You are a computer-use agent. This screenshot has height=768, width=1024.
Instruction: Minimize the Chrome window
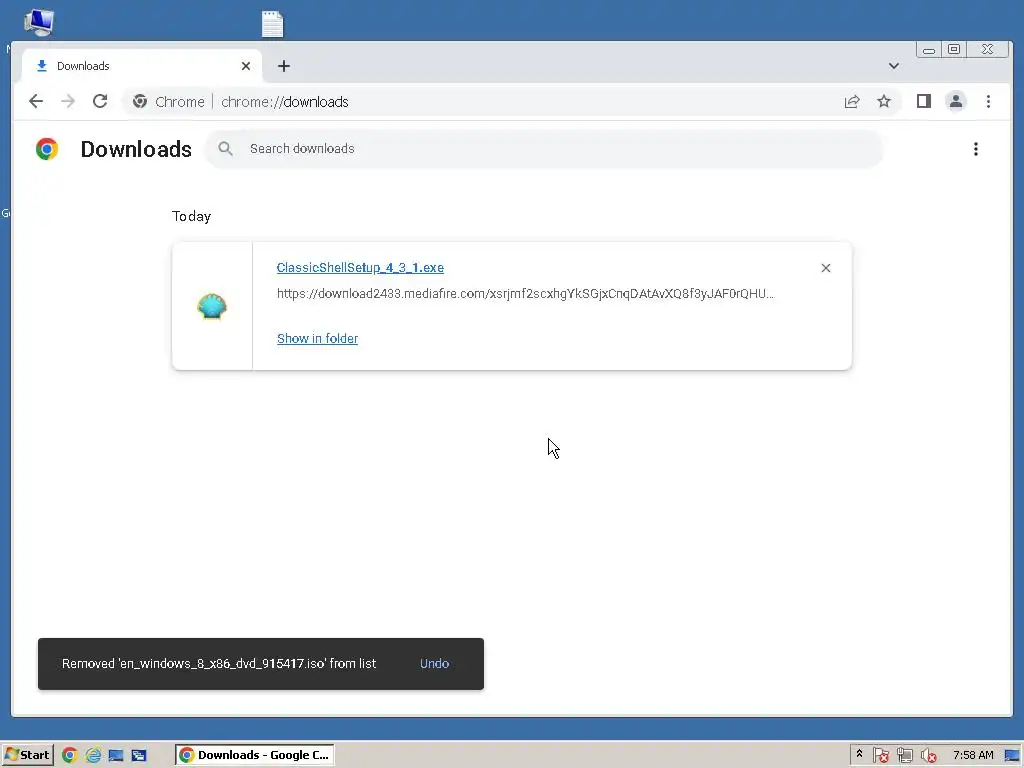[x=929, y=50]
